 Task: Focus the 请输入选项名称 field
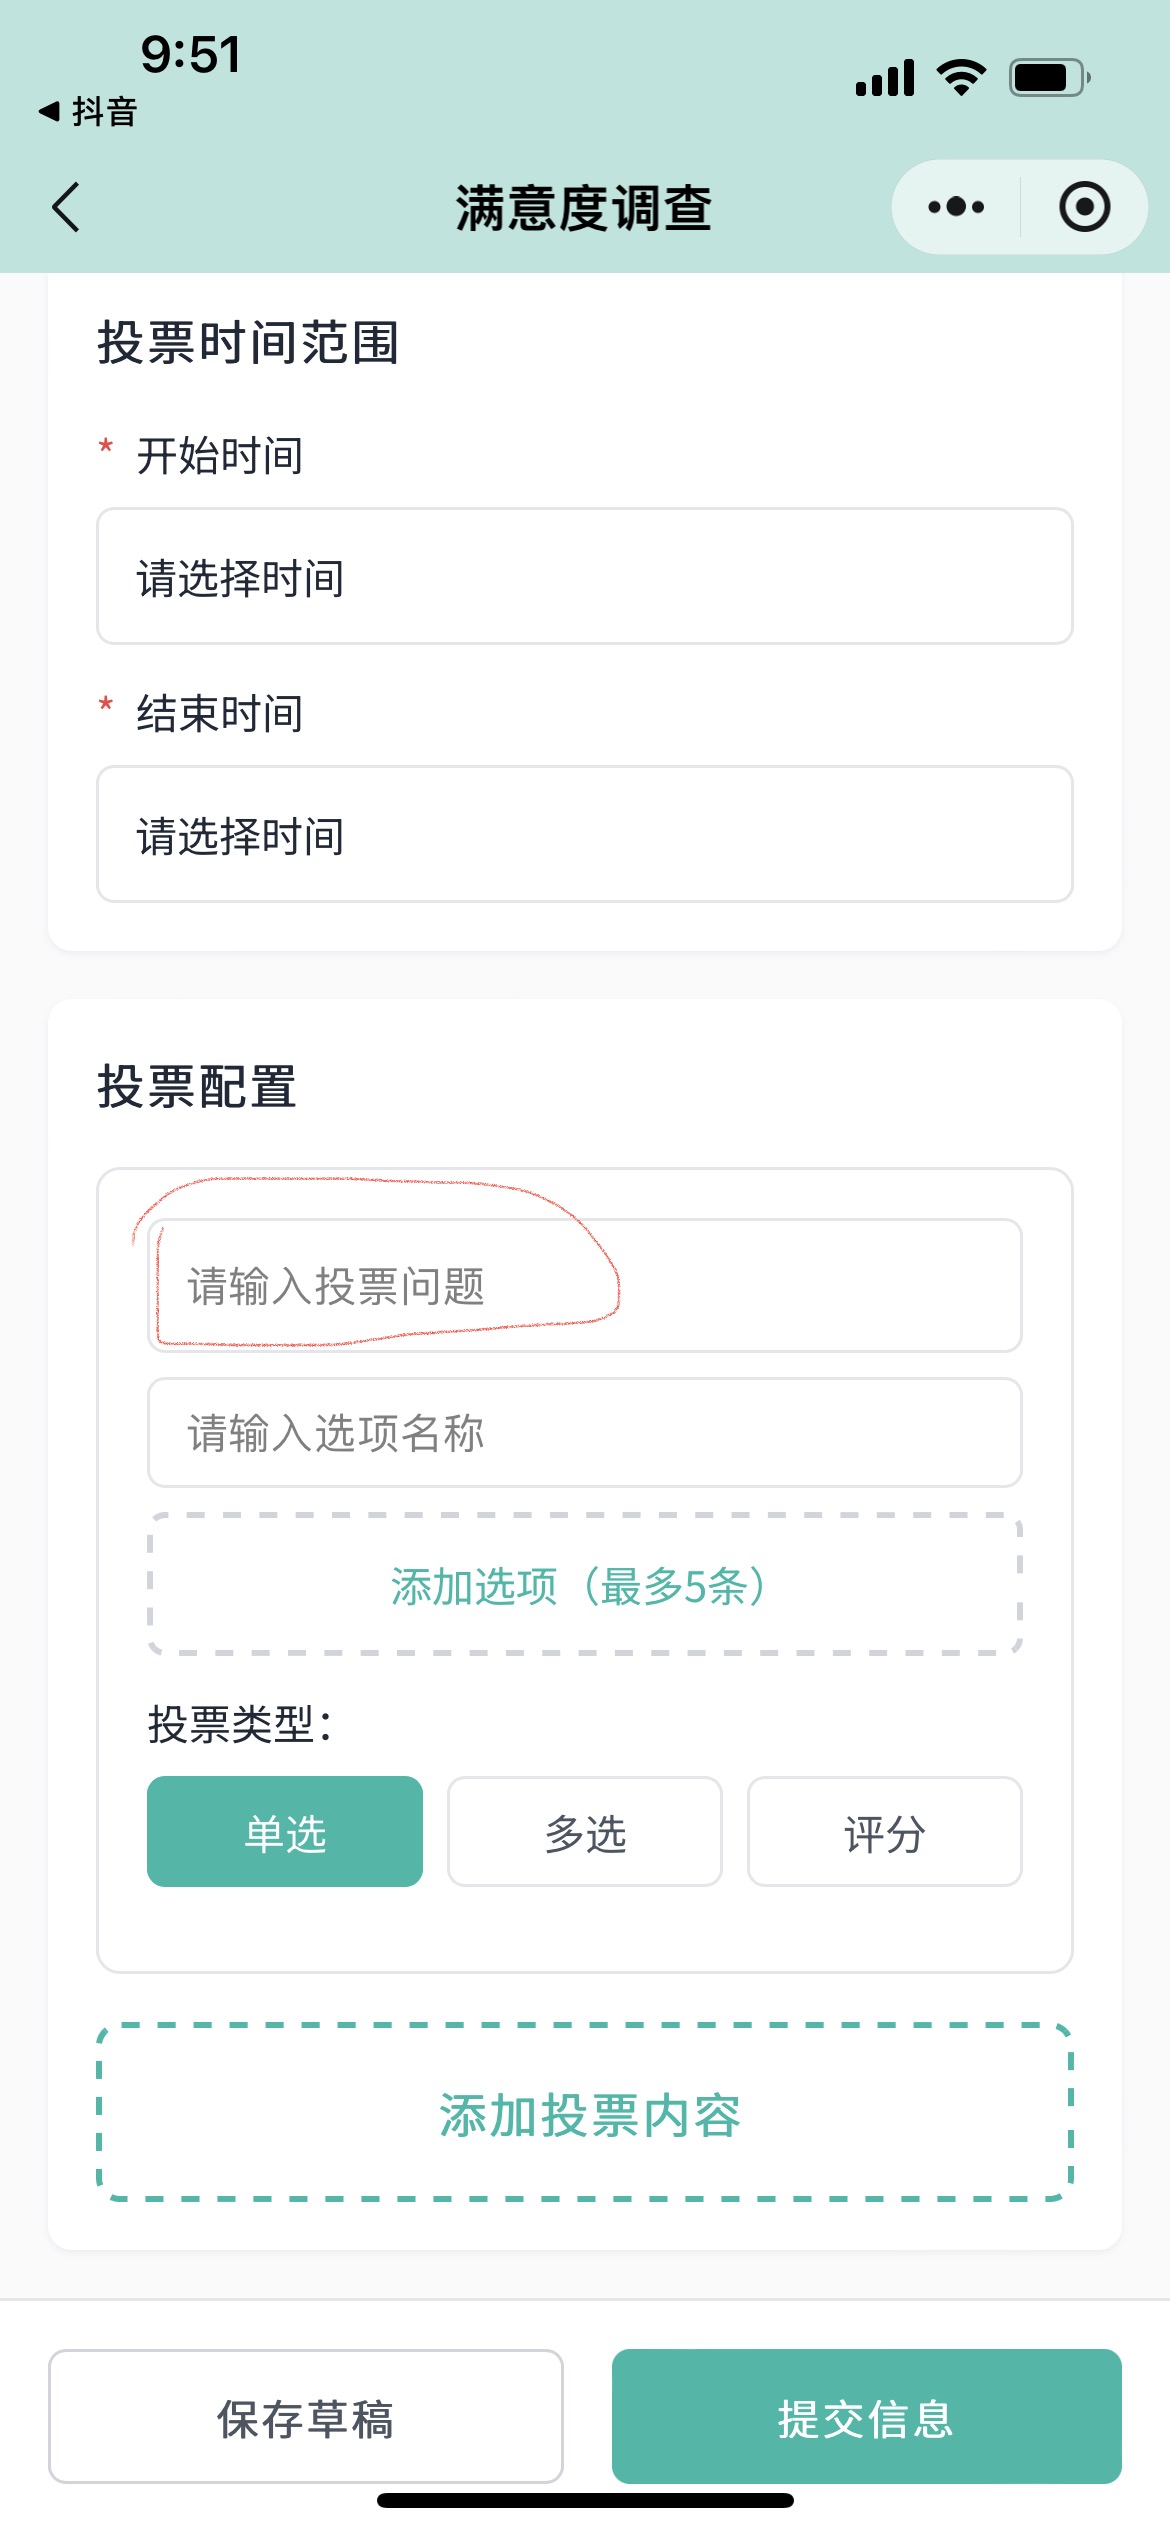pos(585,1433)
